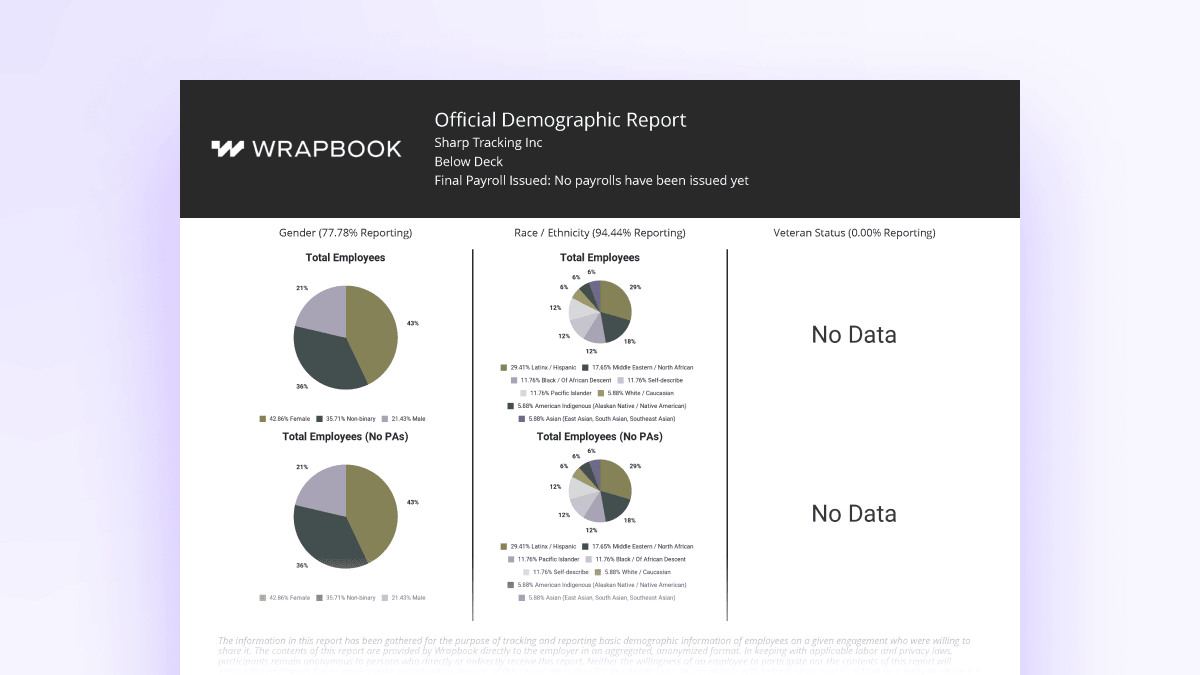Click 11.76% Self-describe in top Race legend
1200x675 pixels.
[655, 380]
